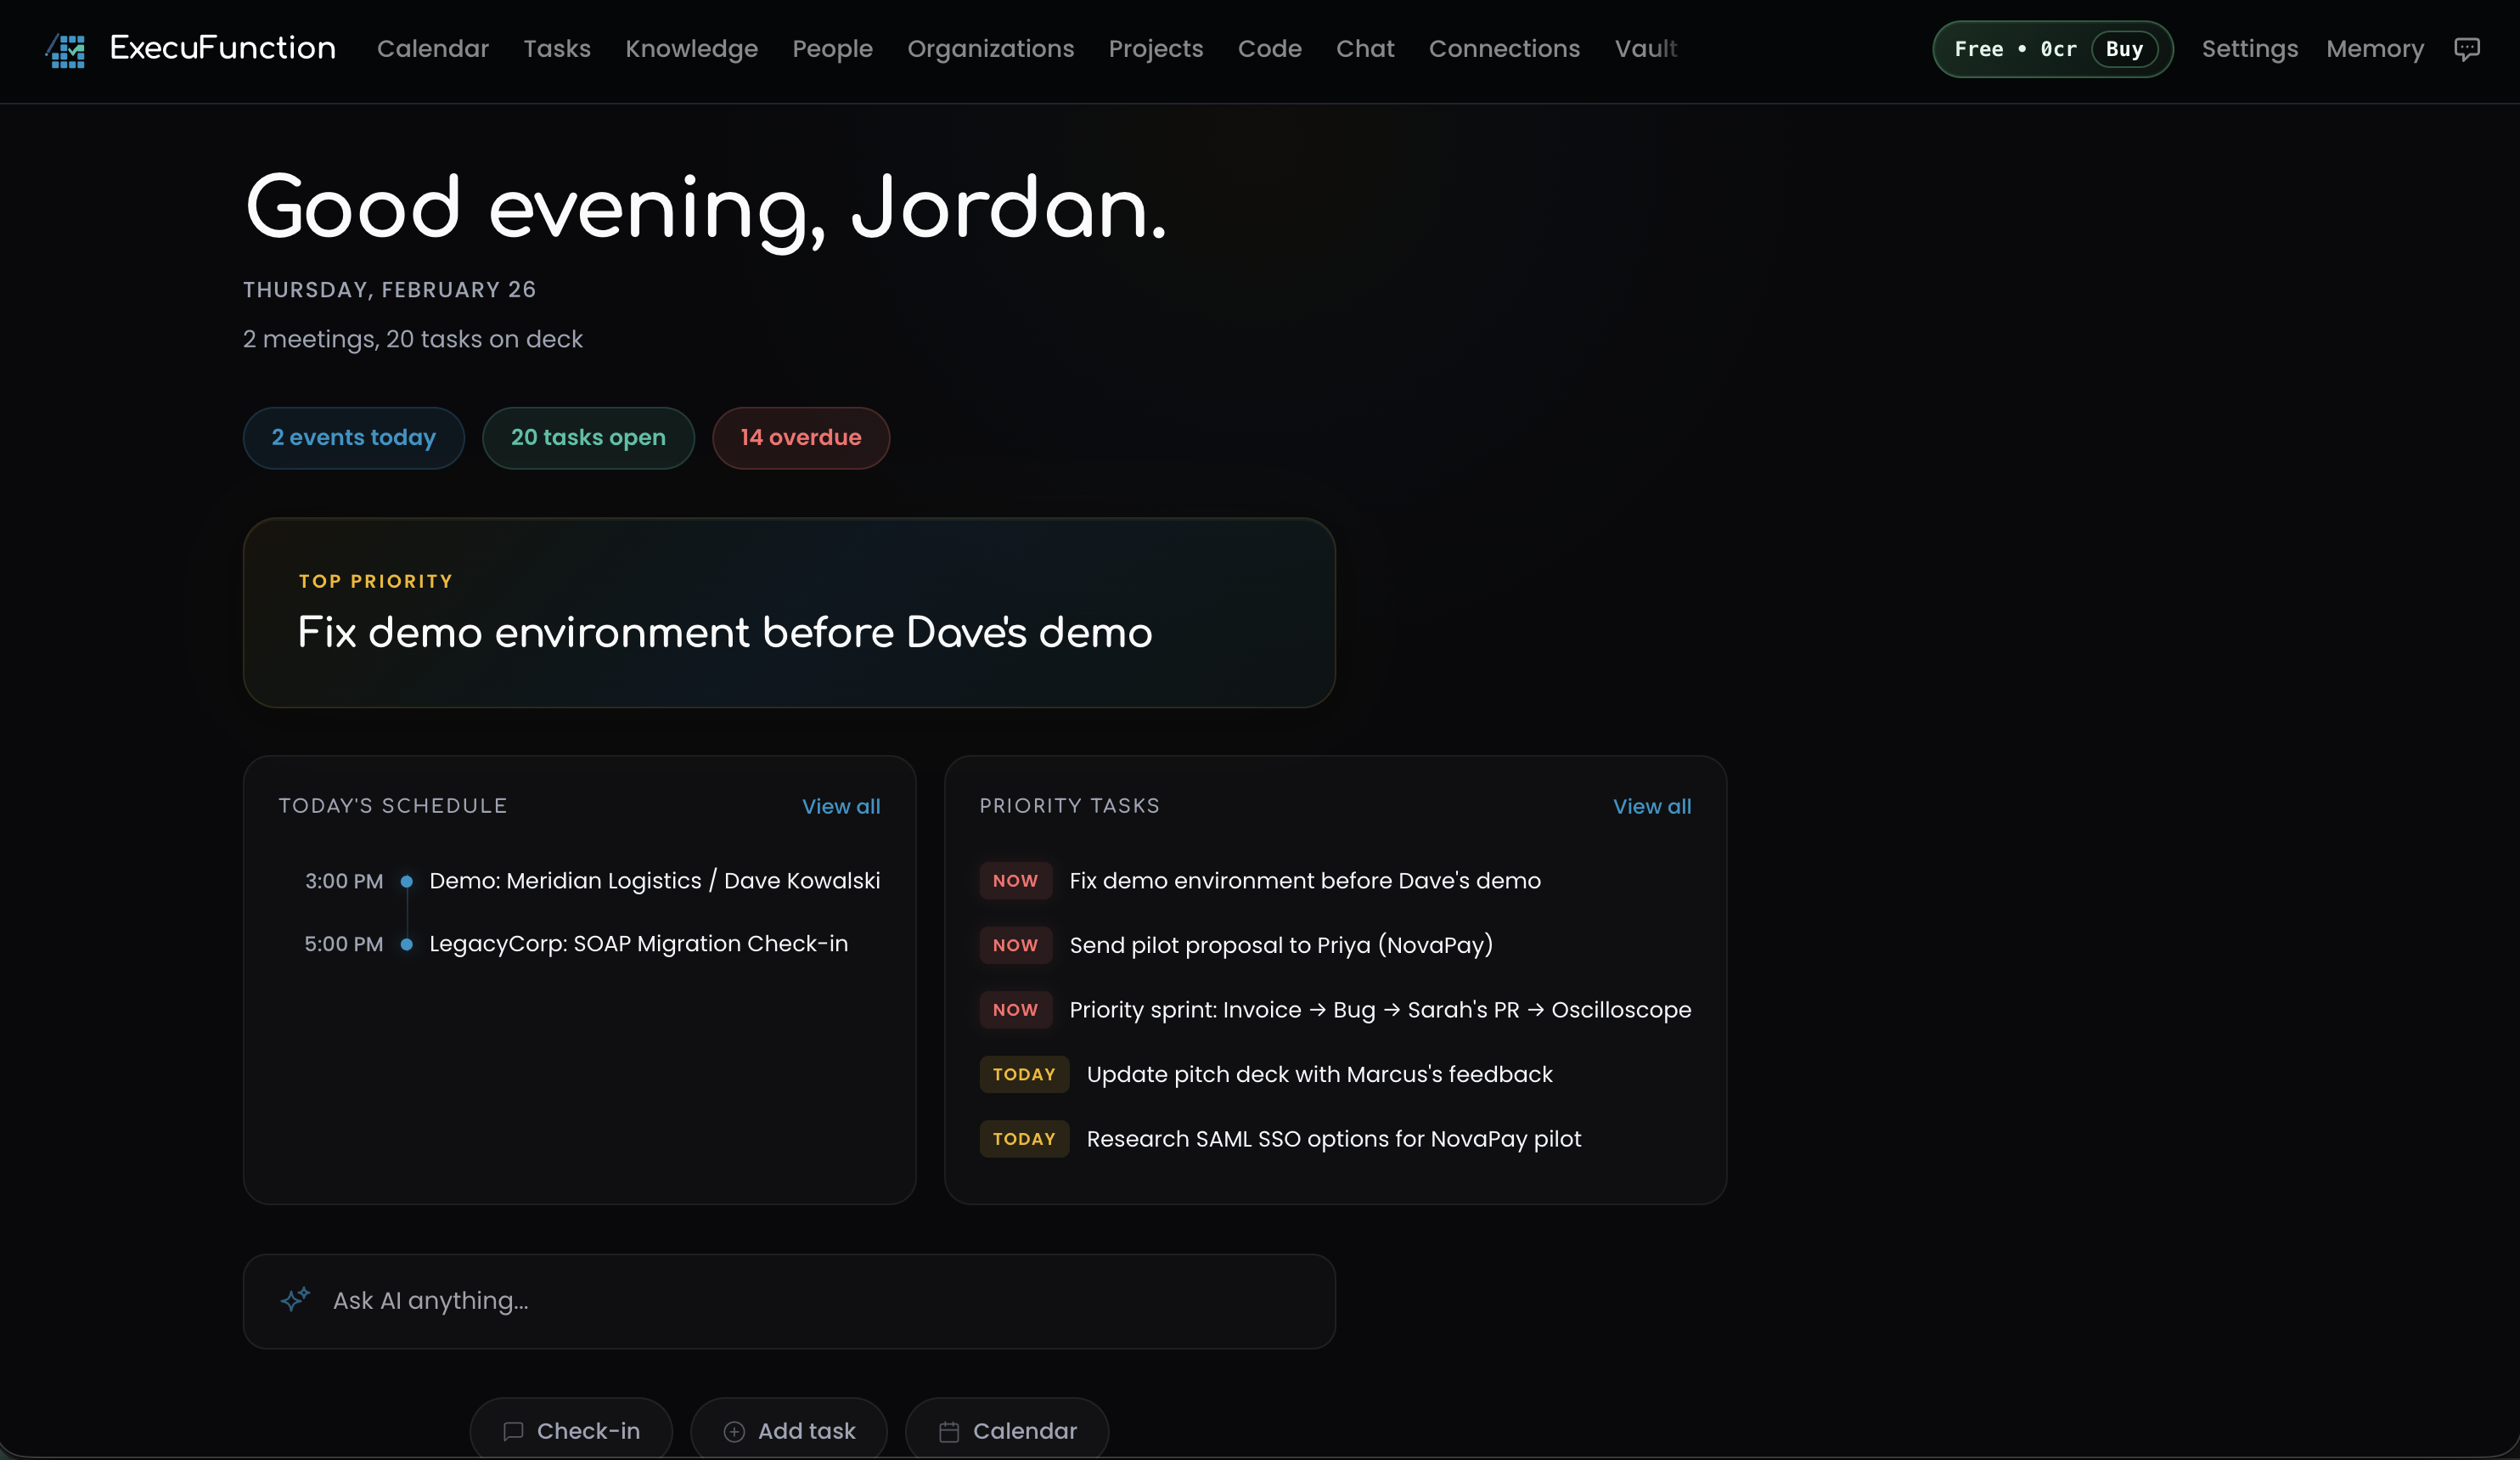Screen dimensions: 2520x1460
Task: Click the ExecuFunction logo icon
Action: pos(64,50)
